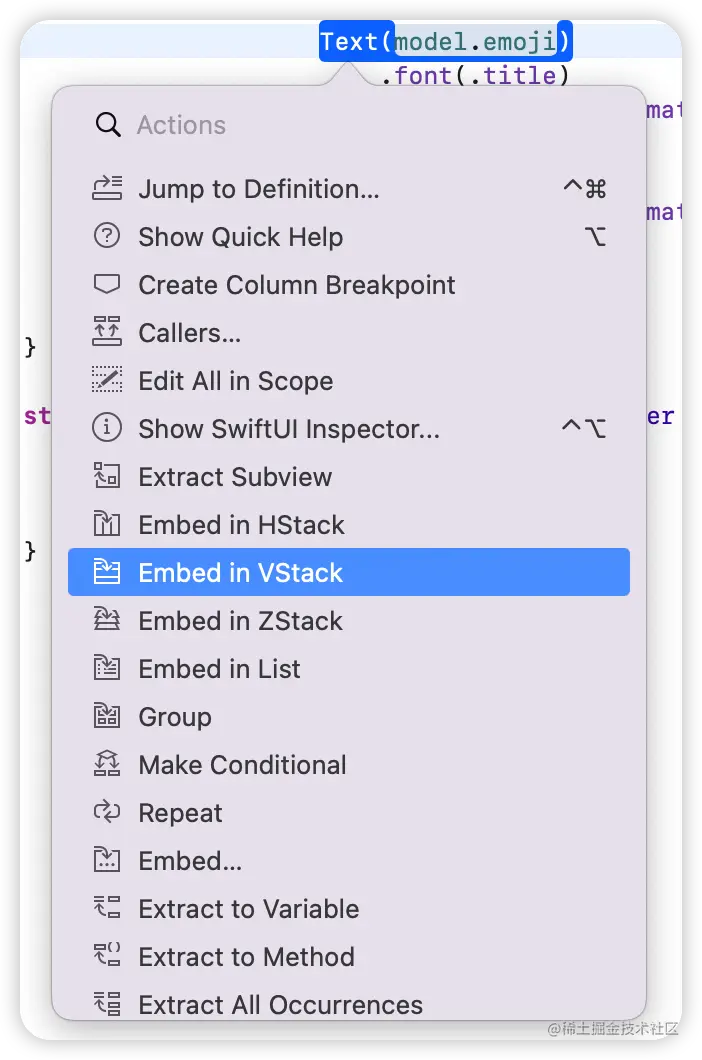
Task: Click the Jump to Definition icon
Action: point(107,188)
